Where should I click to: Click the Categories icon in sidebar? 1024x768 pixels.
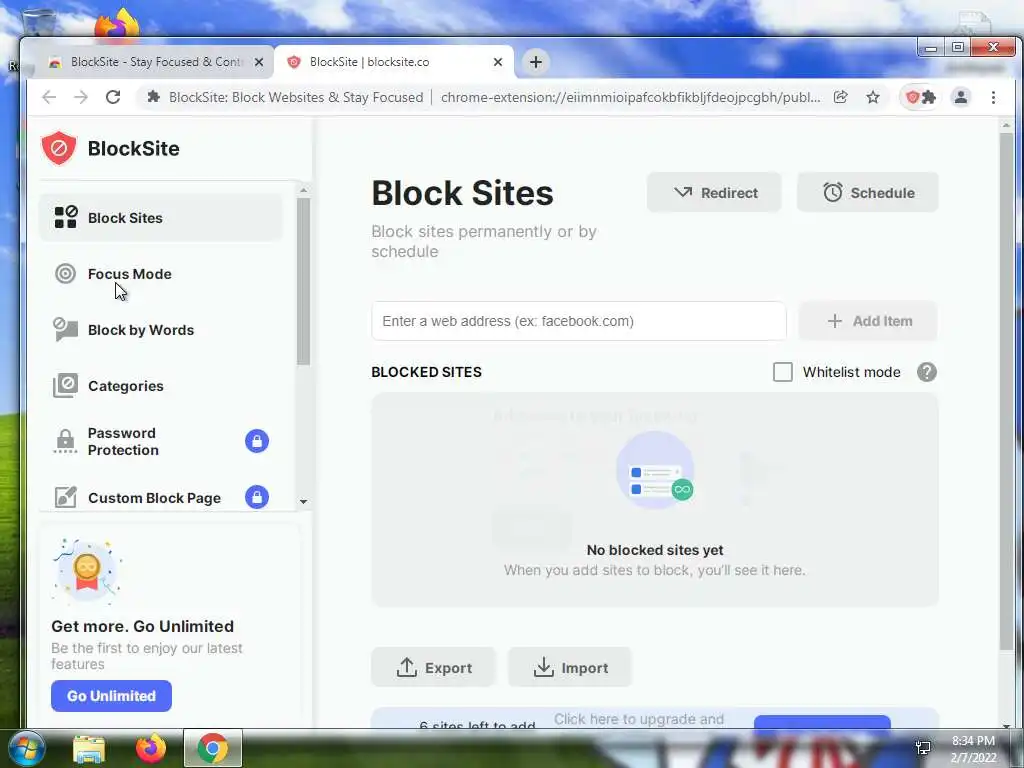[65, 385]
